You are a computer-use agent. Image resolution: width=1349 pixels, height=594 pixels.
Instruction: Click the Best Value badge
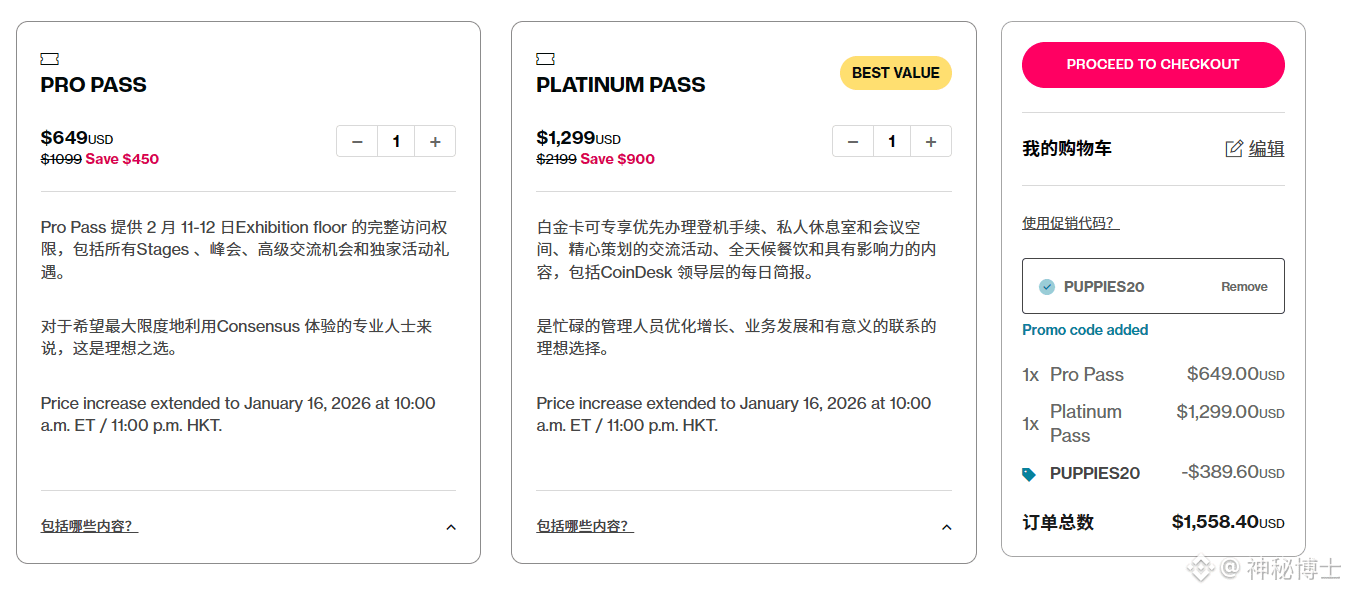click(895, 73)
